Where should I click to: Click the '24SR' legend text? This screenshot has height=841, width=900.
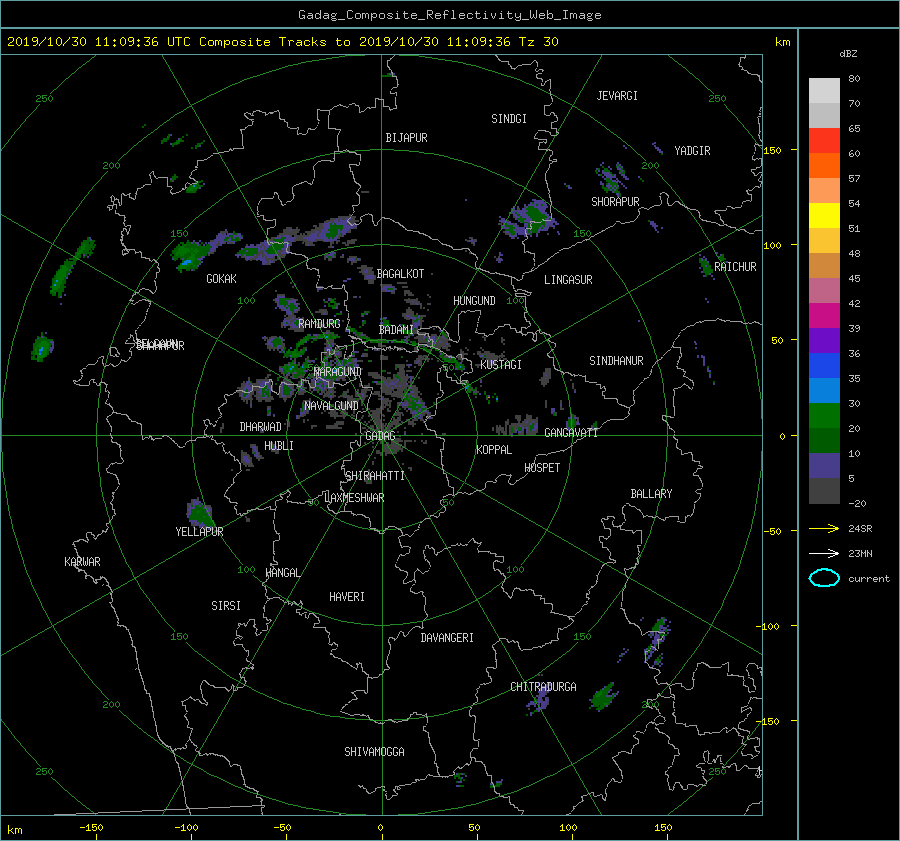point(860,529)
